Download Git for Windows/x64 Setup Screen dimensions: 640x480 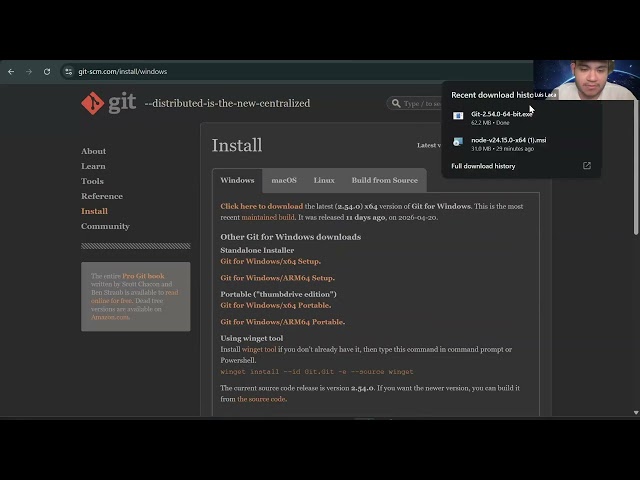(x=271, y=262)
